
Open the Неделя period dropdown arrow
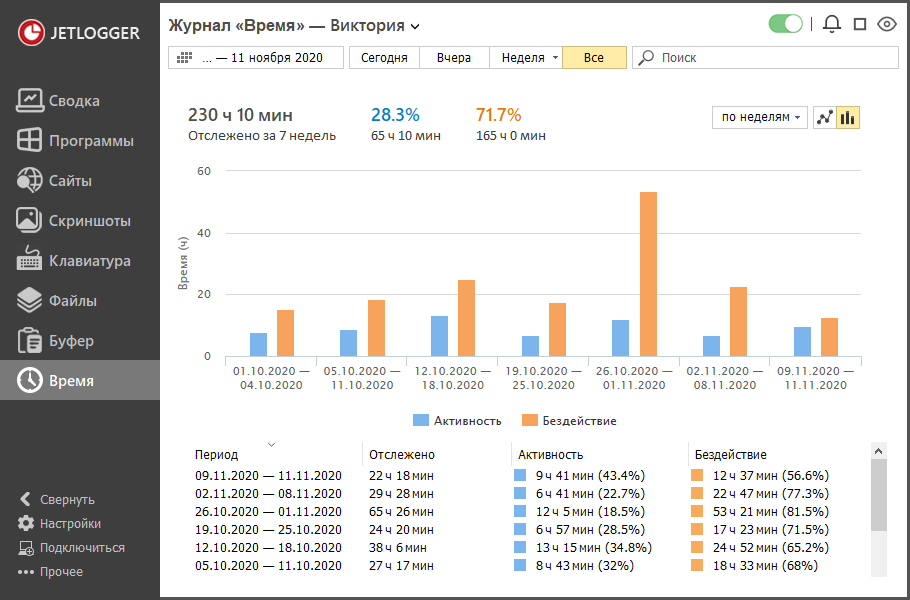[x=555, y=58]
